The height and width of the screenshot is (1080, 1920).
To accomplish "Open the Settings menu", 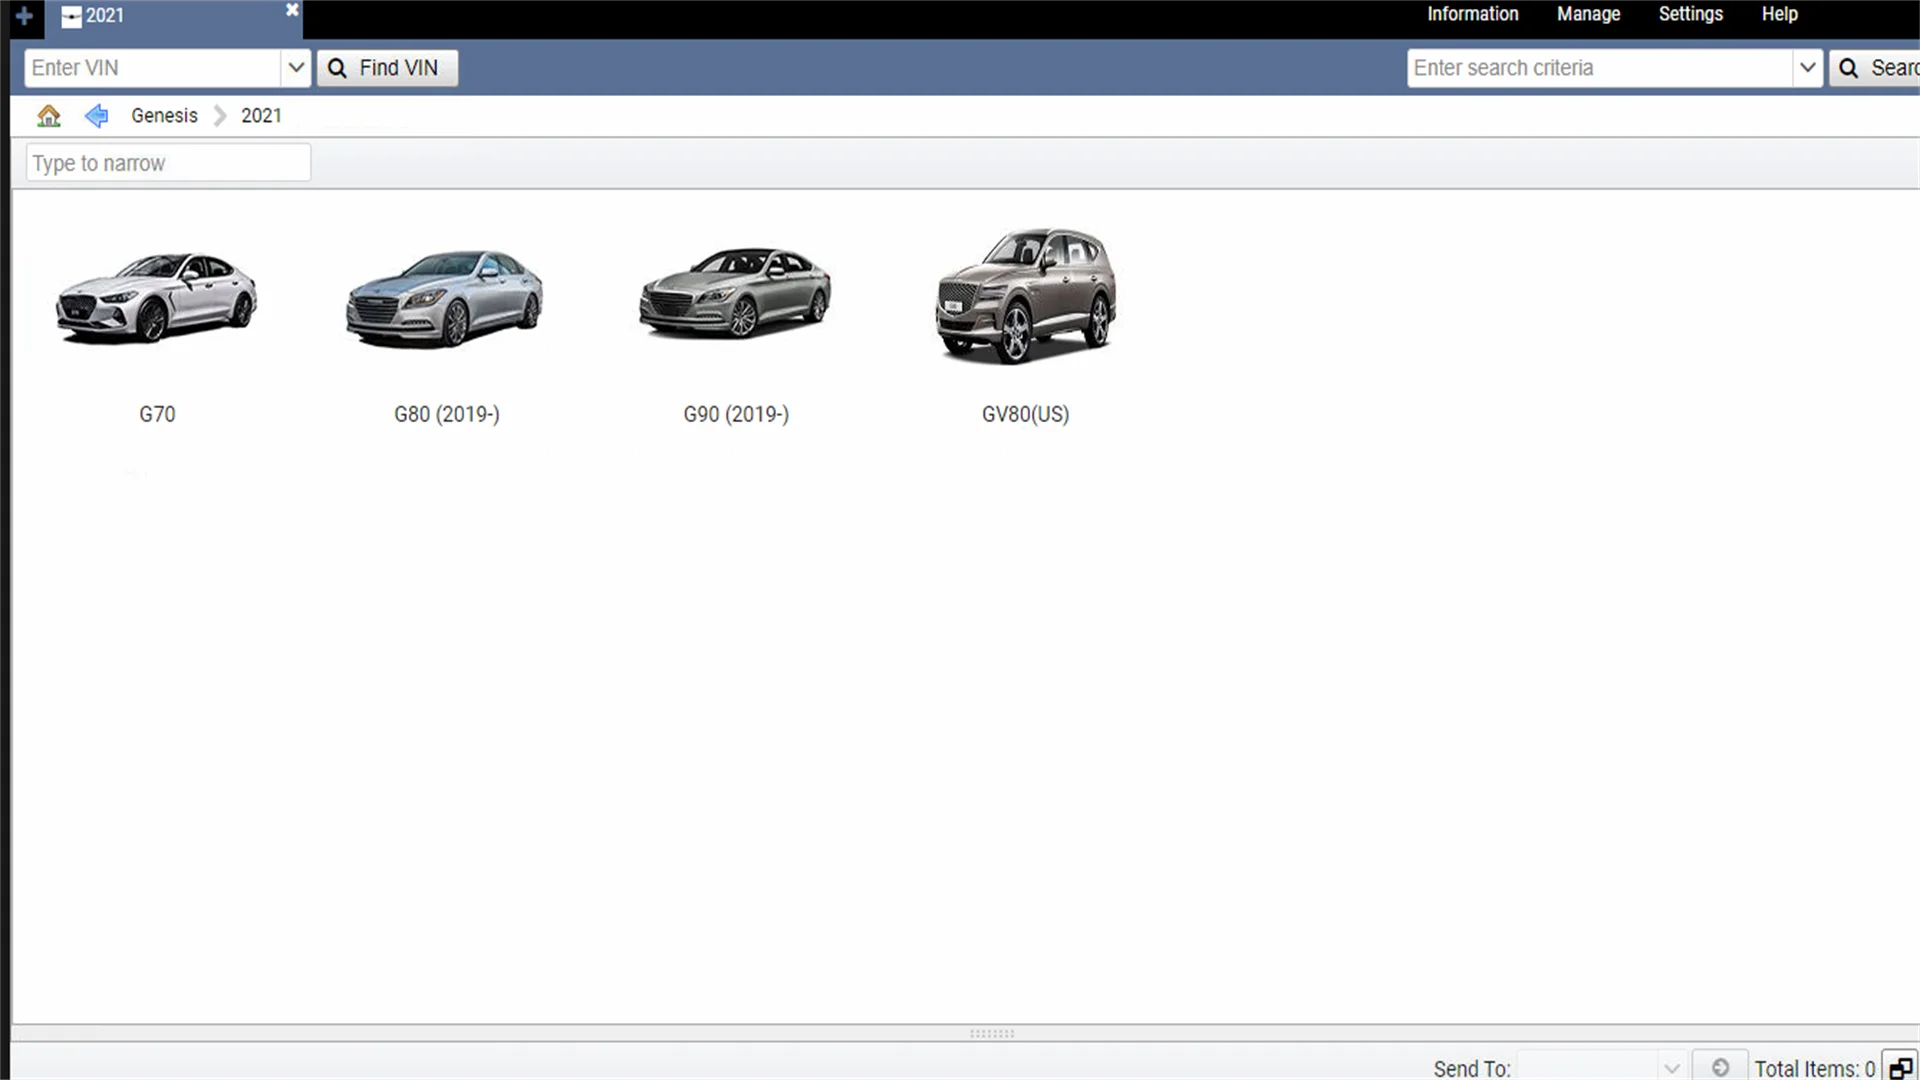I will (1690, 14).
